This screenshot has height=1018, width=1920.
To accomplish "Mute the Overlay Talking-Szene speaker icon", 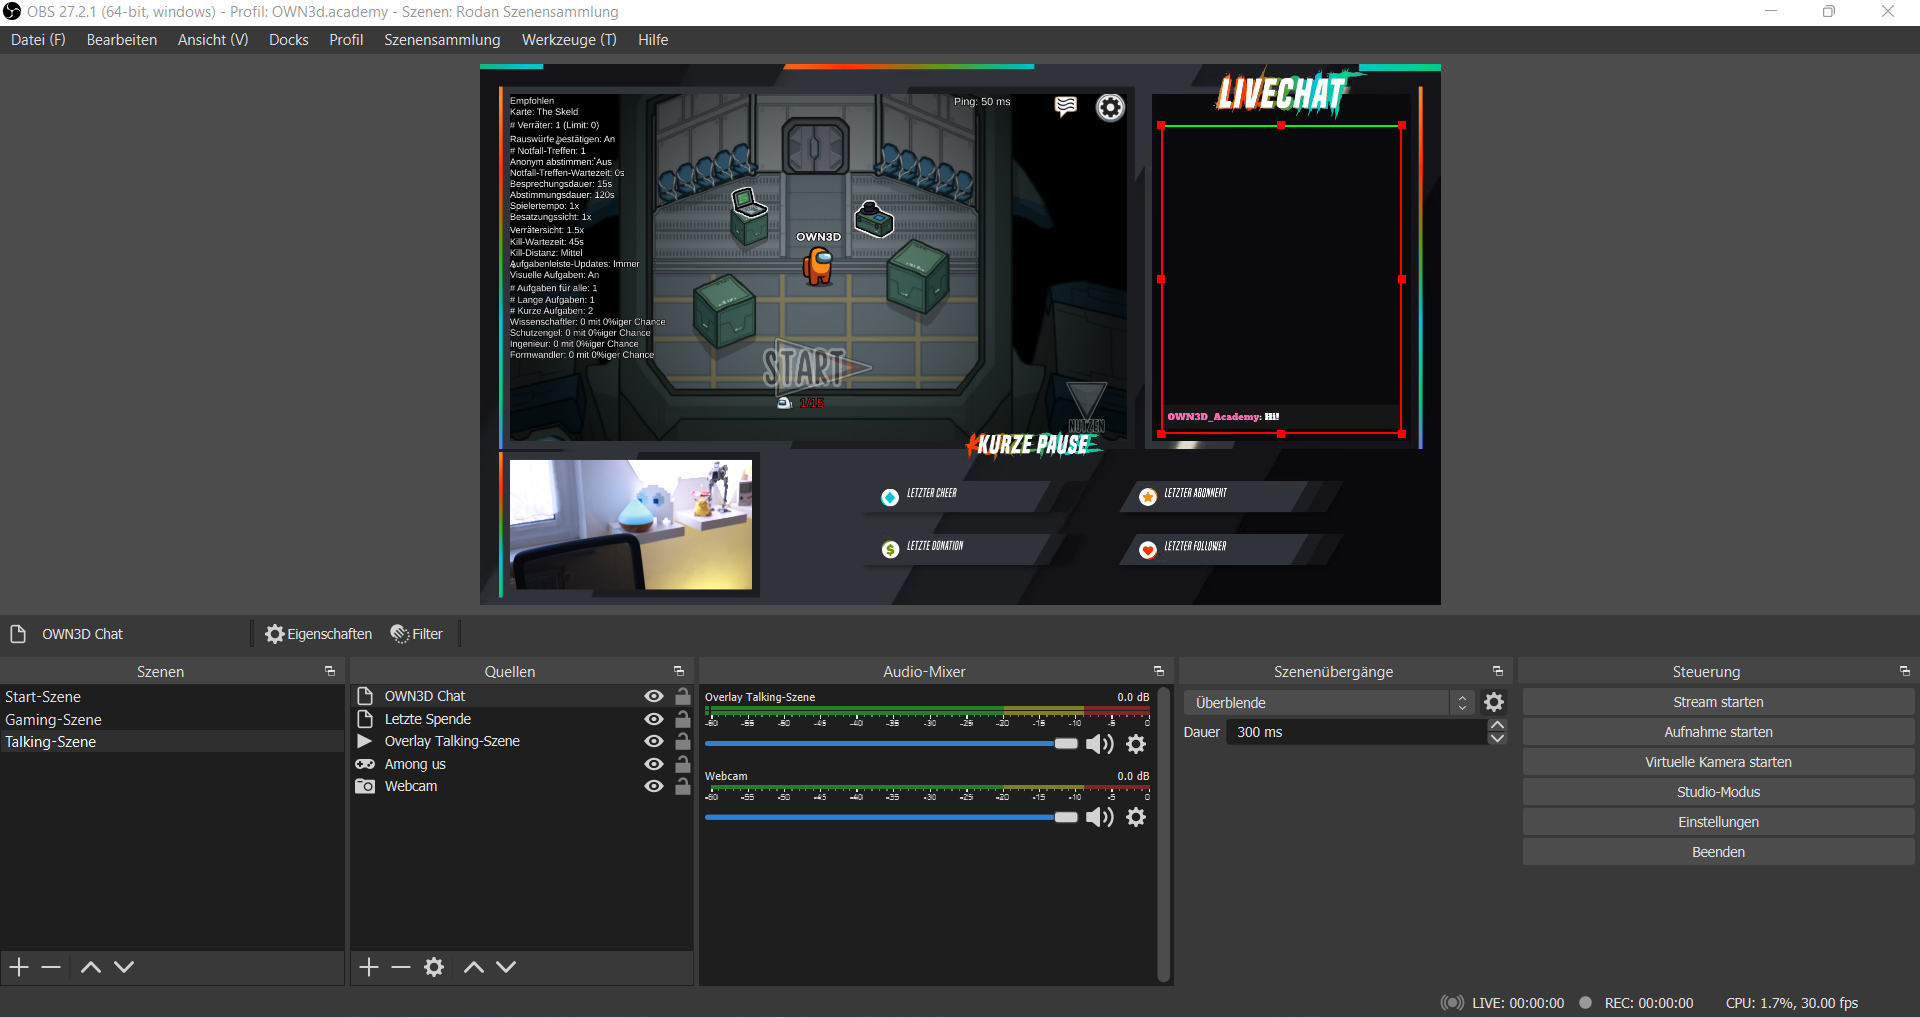I will tap(1099, 744).
